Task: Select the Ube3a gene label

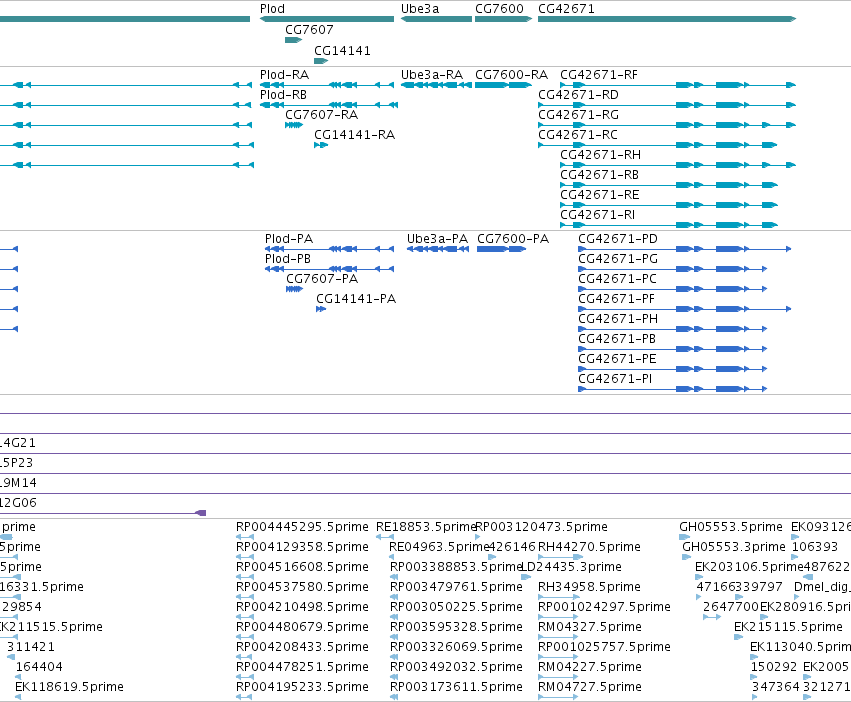Action: (420, 9)
